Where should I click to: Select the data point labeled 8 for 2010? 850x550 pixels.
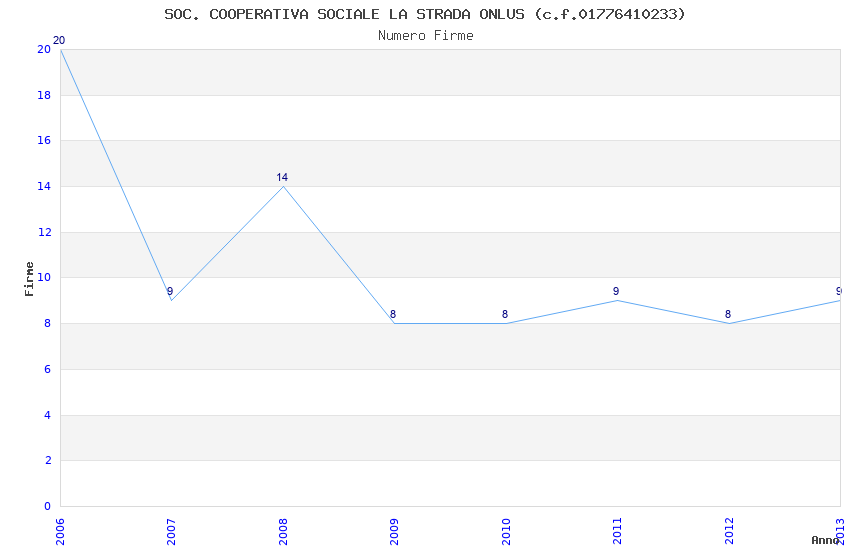(505, 314)
